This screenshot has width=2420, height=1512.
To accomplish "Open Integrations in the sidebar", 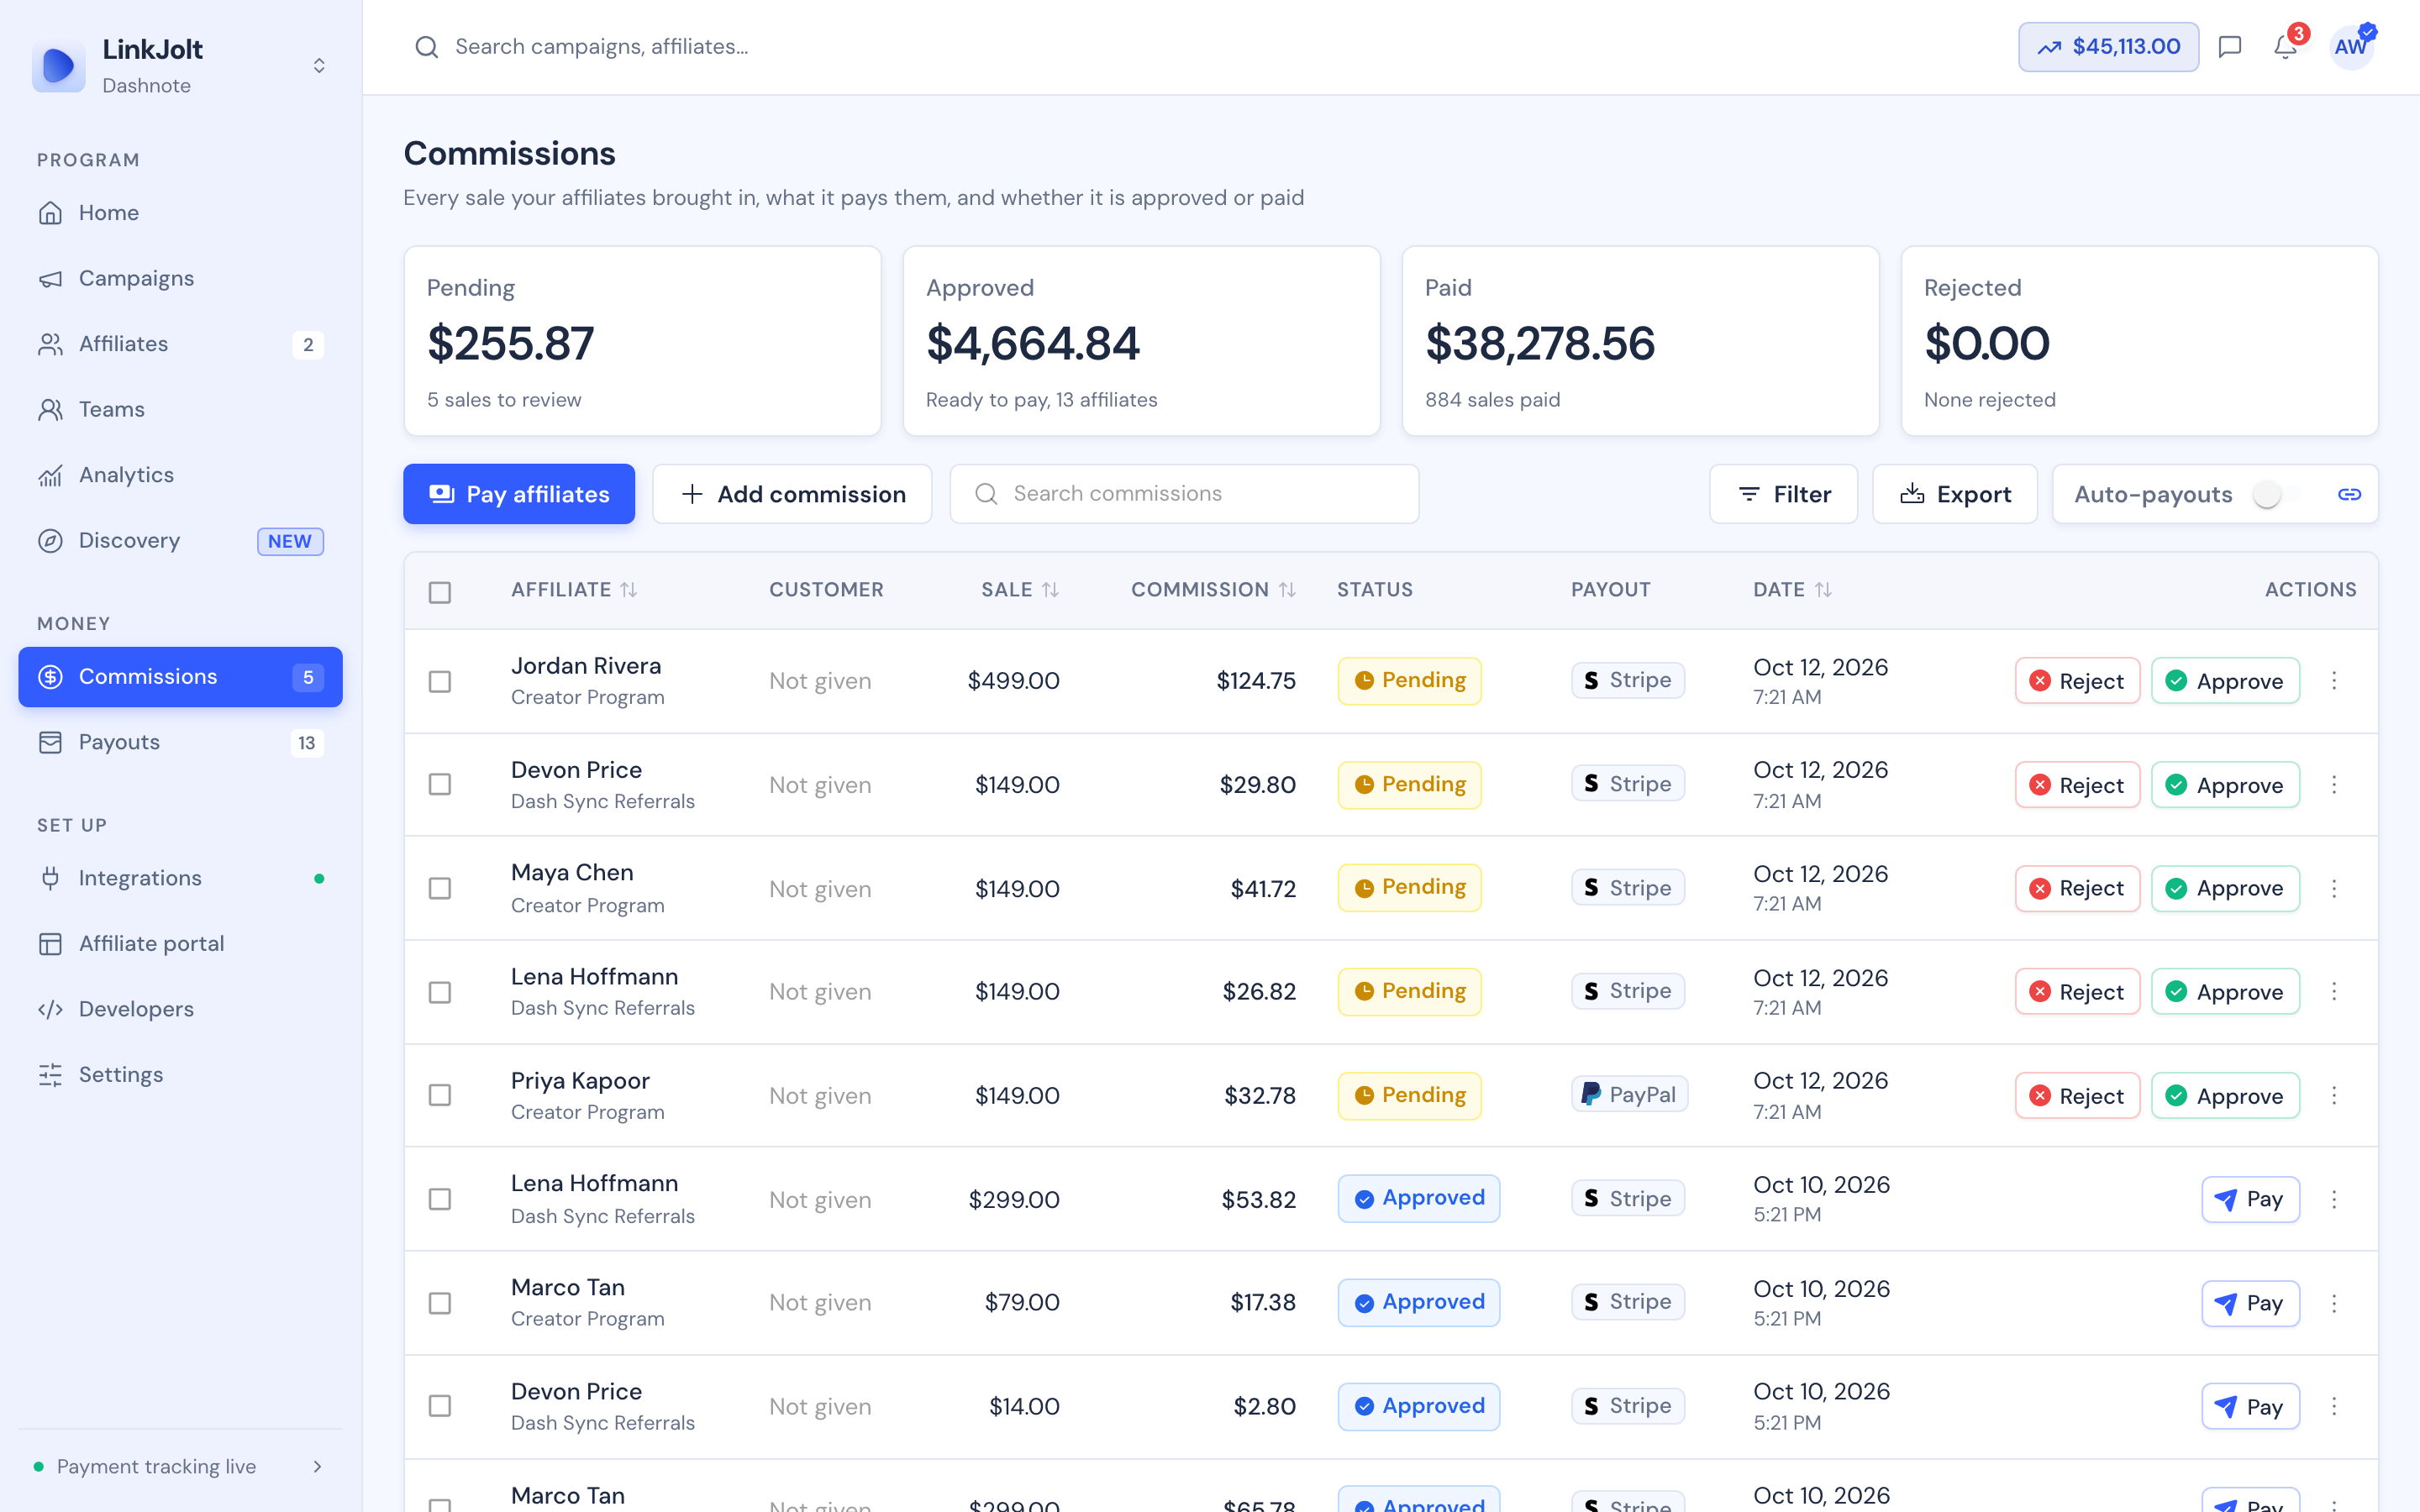I will point(180,878).
